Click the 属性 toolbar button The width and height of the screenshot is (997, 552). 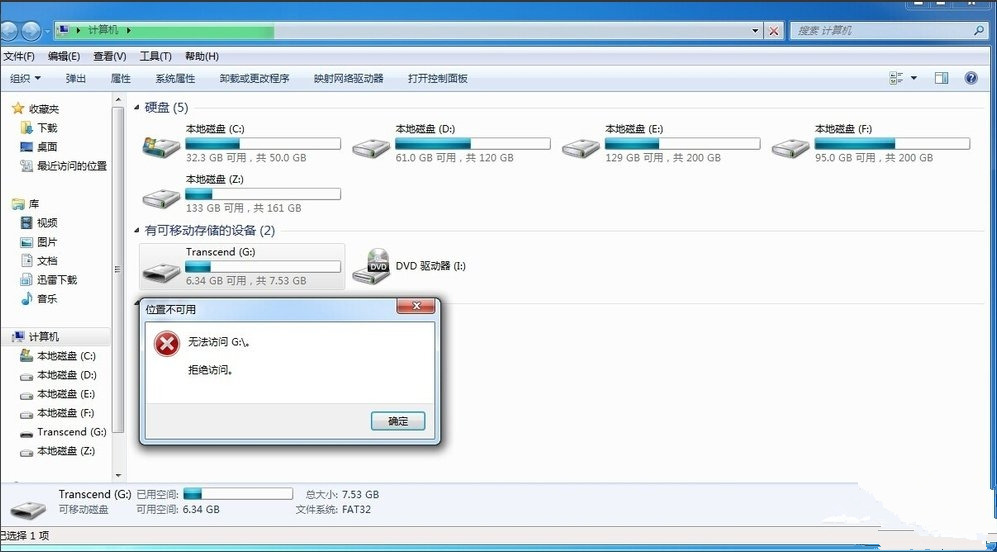tap(120, 78)
